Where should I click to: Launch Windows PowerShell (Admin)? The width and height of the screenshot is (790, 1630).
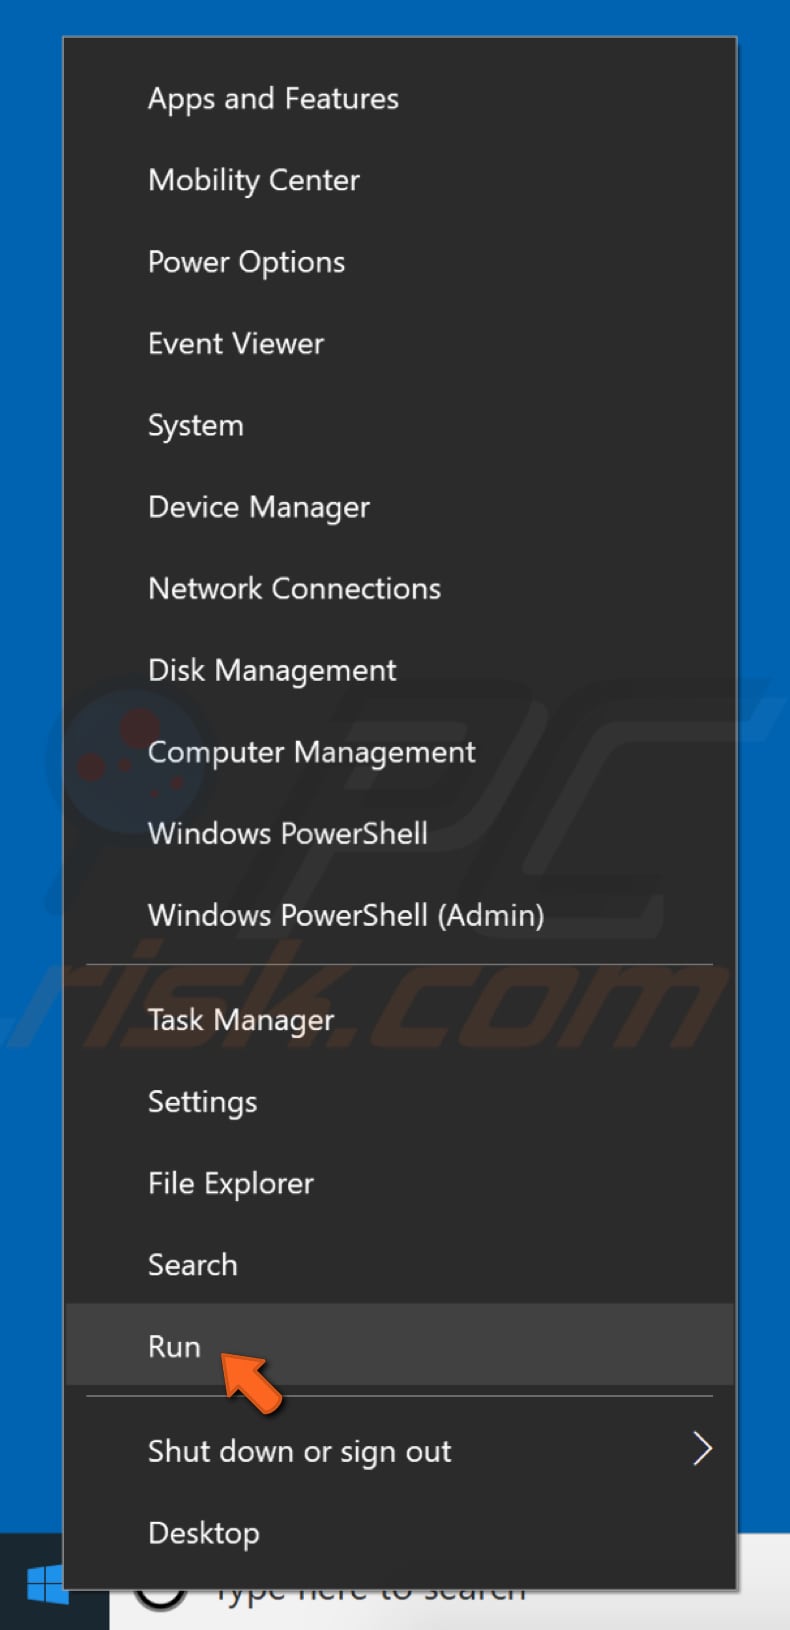coord(345,915)
